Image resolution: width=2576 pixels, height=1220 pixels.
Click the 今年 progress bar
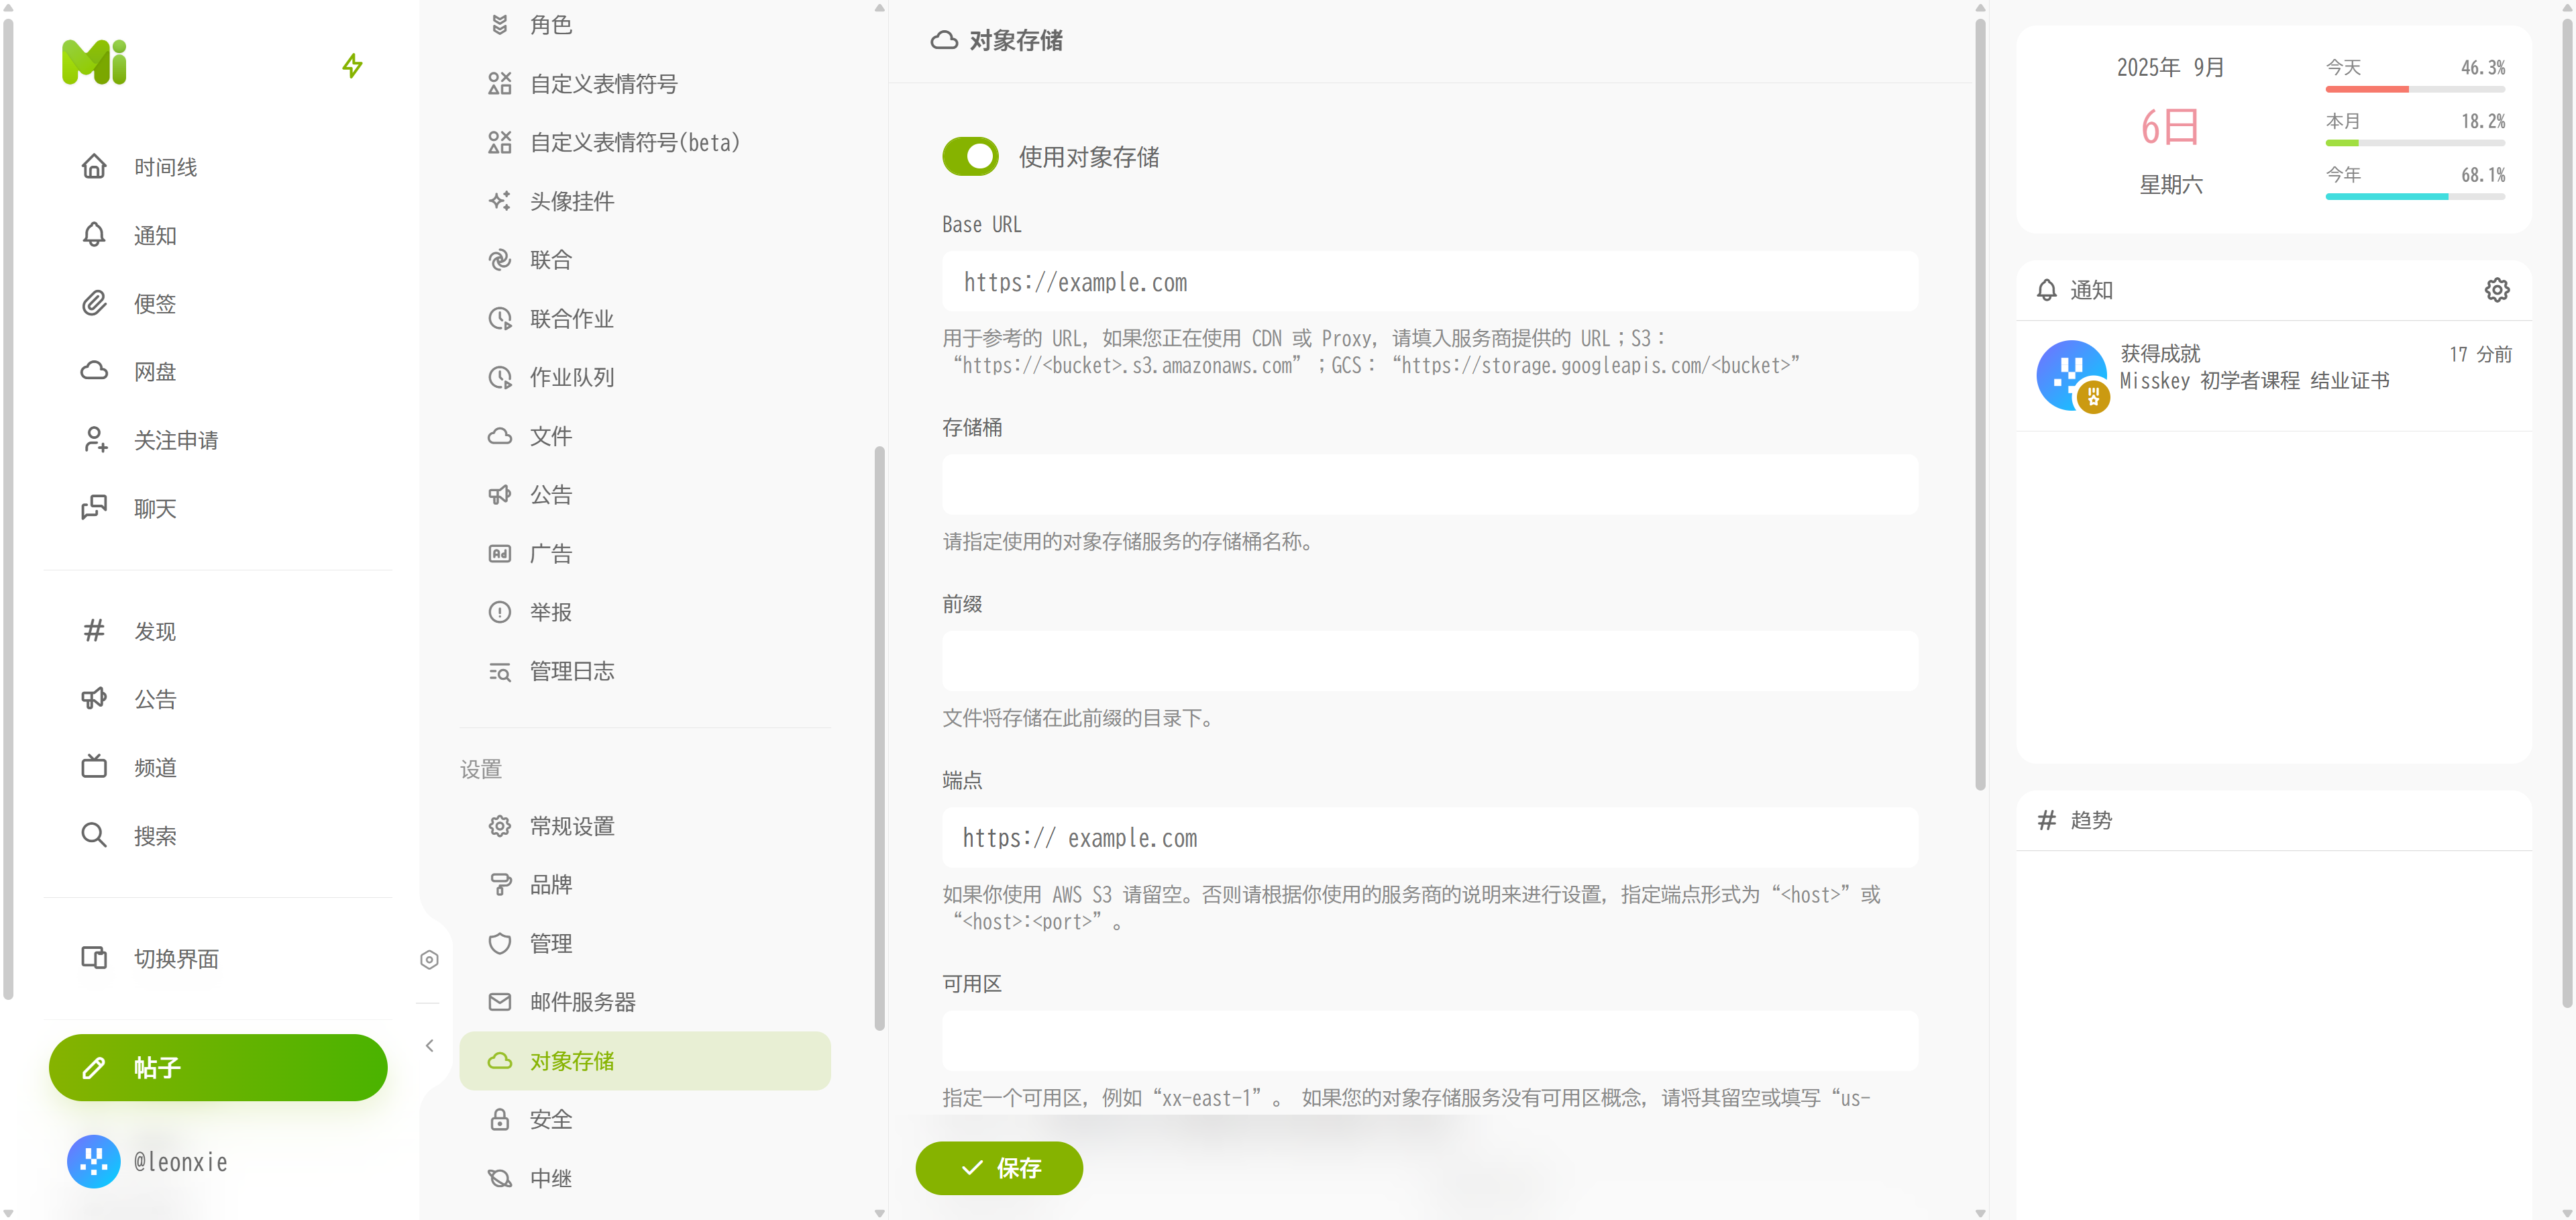point(2414,197)
